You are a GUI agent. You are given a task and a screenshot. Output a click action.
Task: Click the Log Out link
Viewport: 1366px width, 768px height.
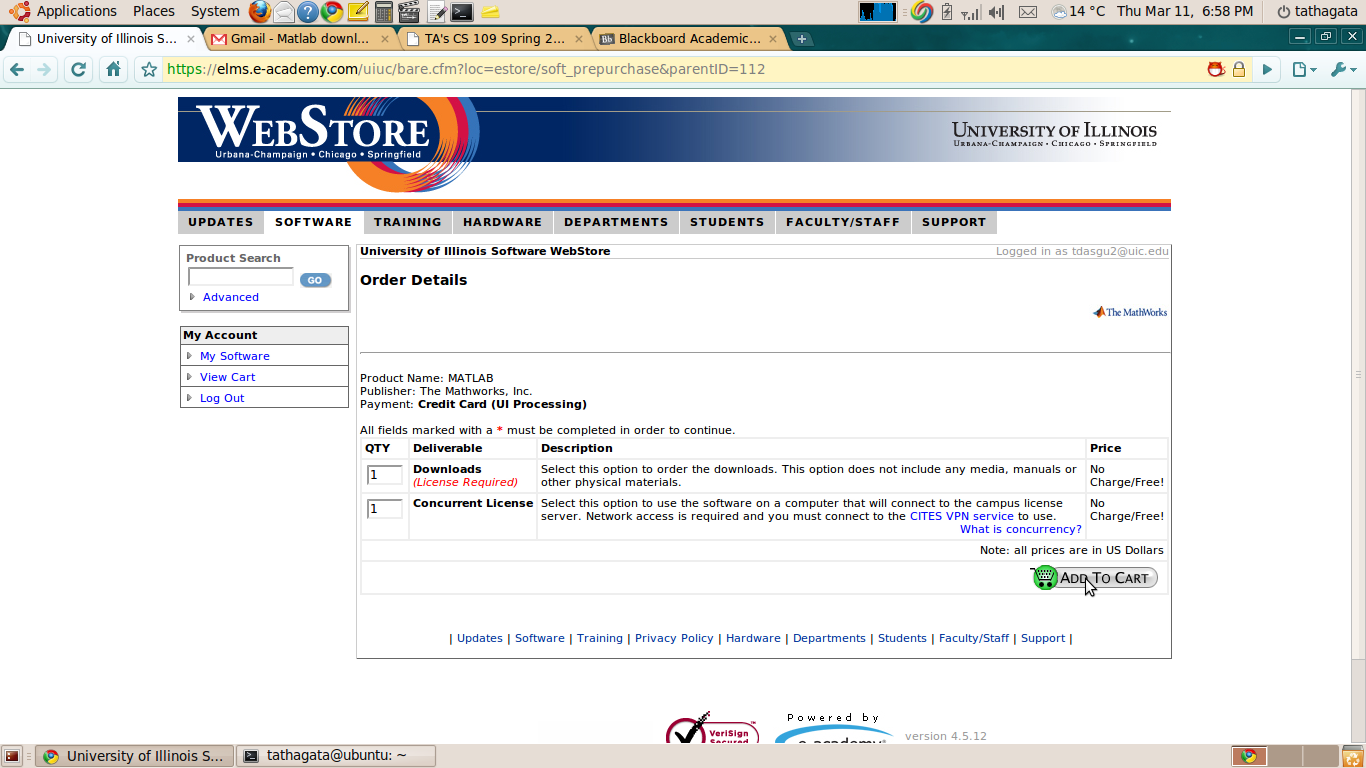click(222, 398)
